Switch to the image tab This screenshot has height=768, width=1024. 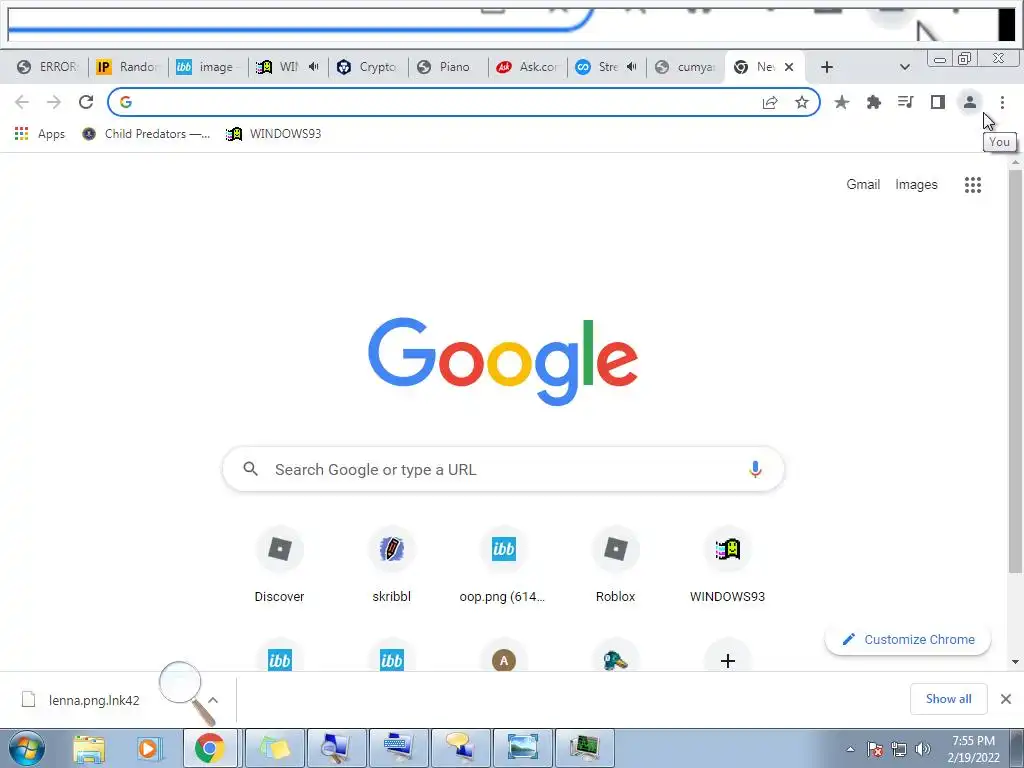click(208, 67)
